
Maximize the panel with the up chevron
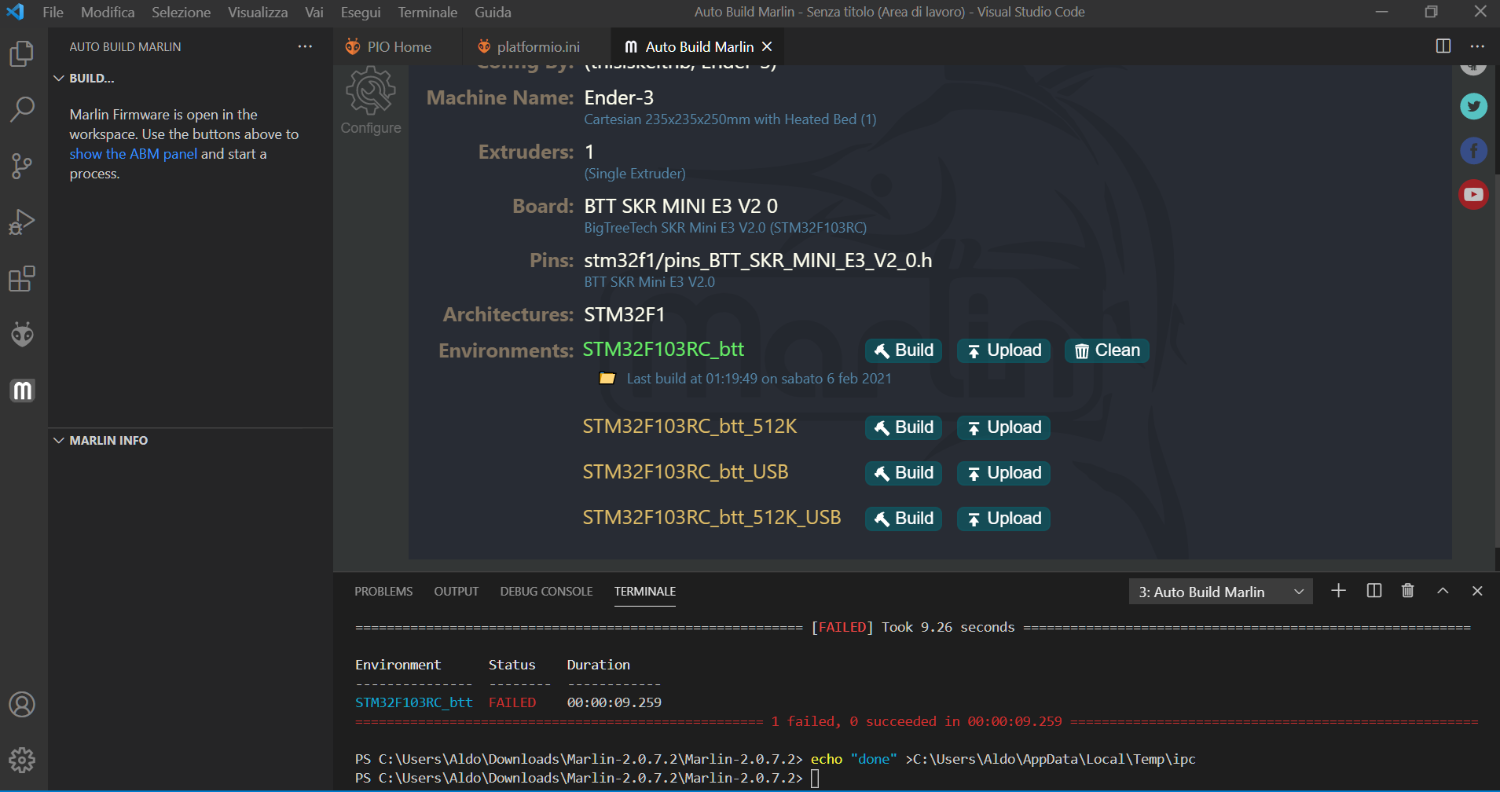click(x=1443, y=591)
